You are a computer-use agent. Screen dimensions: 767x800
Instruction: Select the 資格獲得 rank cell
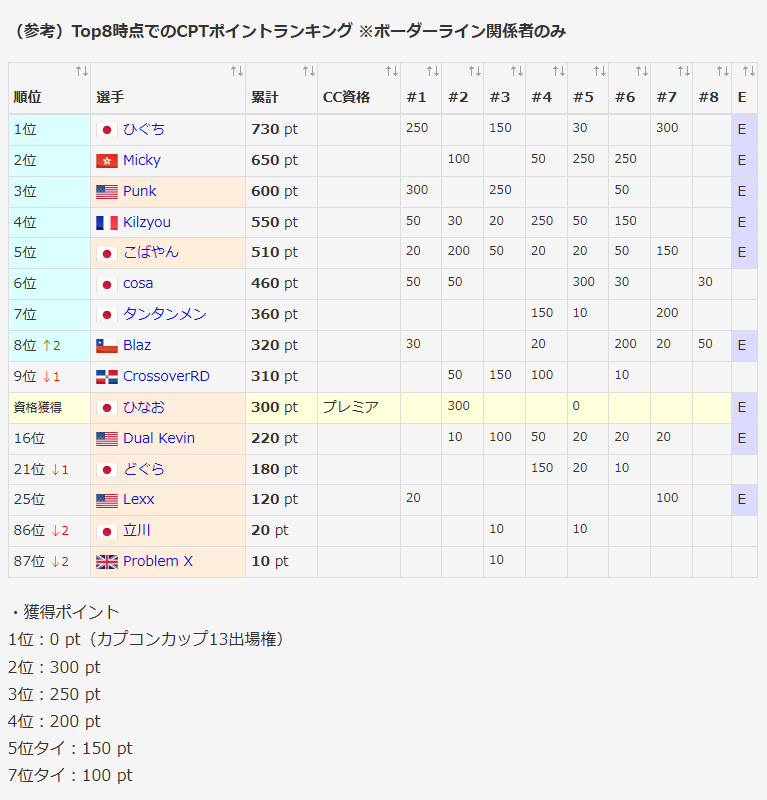(x=50, y=408)
